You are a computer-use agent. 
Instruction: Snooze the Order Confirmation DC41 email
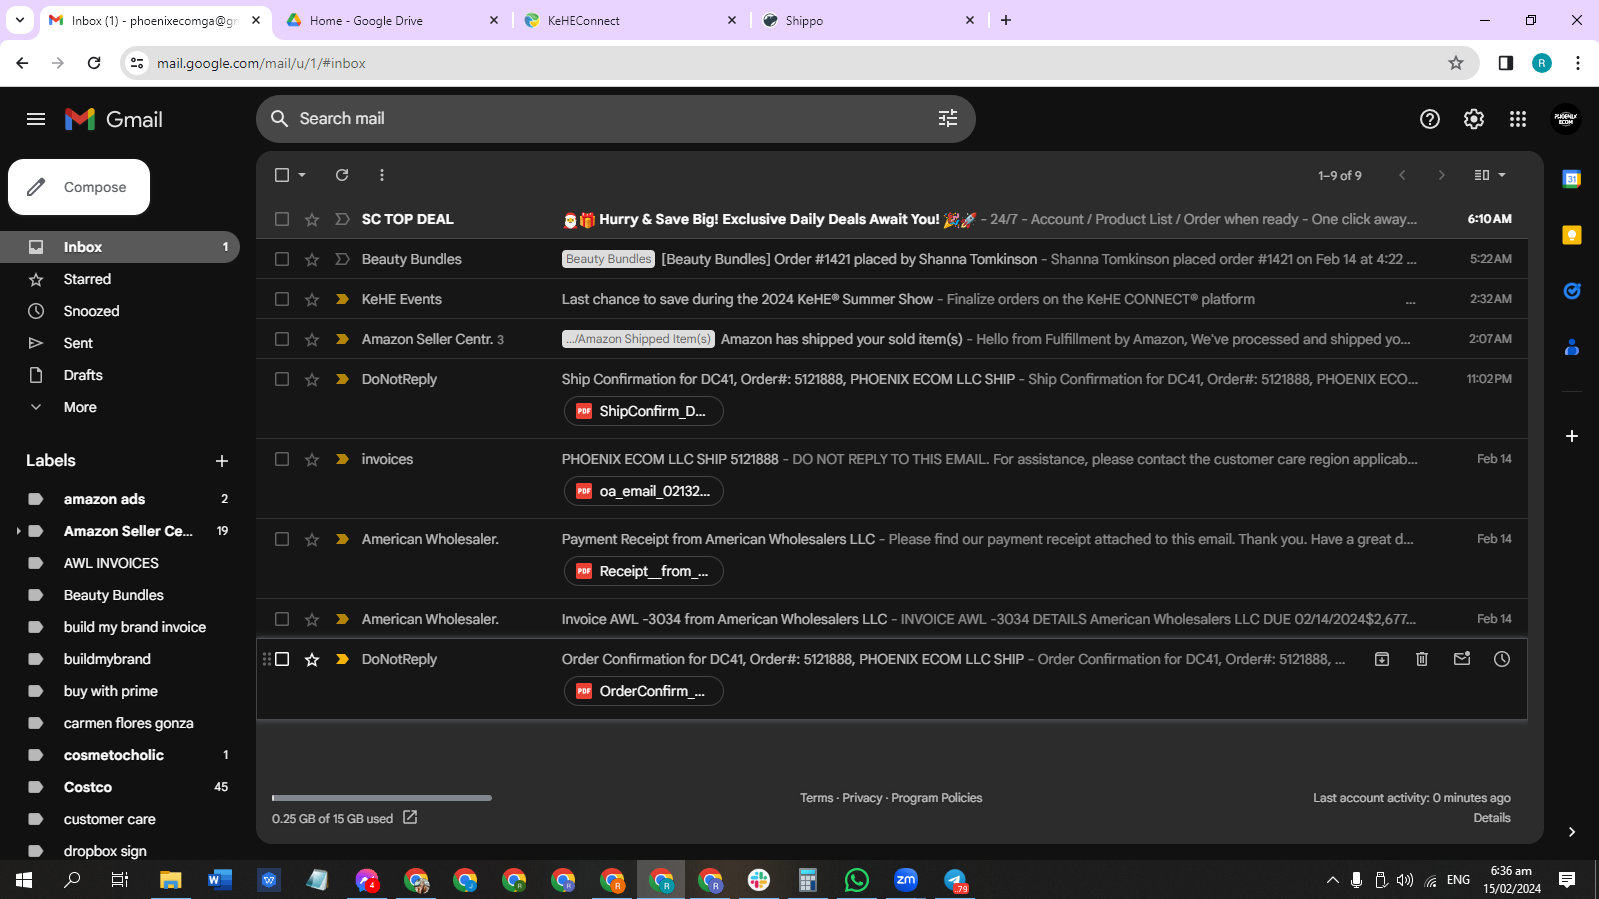[1502, 659]
